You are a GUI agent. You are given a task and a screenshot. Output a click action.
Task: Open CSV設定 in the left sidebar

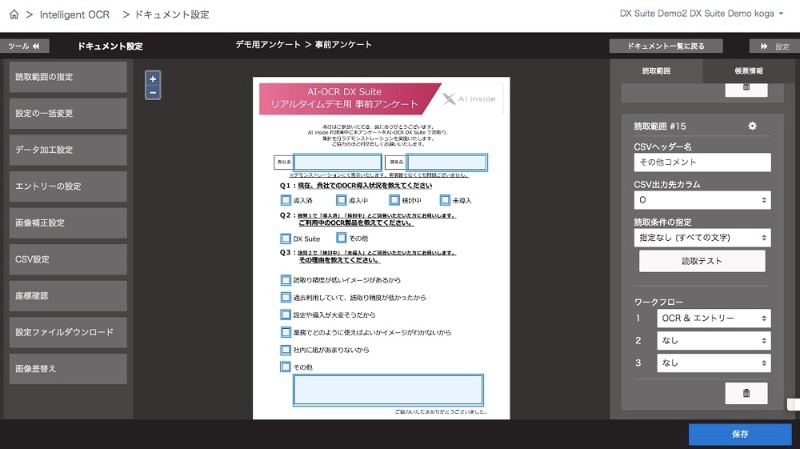(x=69, y=259)
